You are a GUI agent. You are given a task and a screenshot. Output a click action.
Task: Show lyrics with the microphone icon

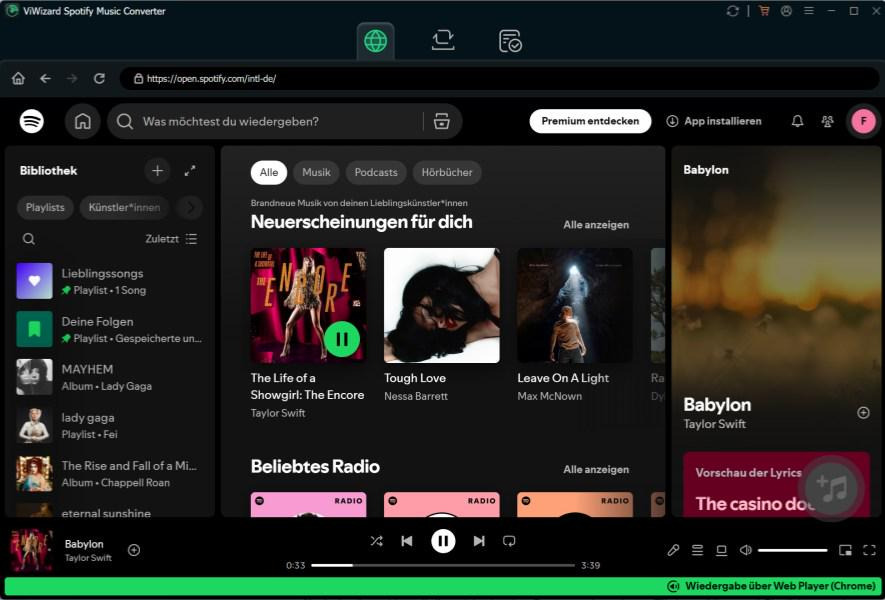(673, 550)
